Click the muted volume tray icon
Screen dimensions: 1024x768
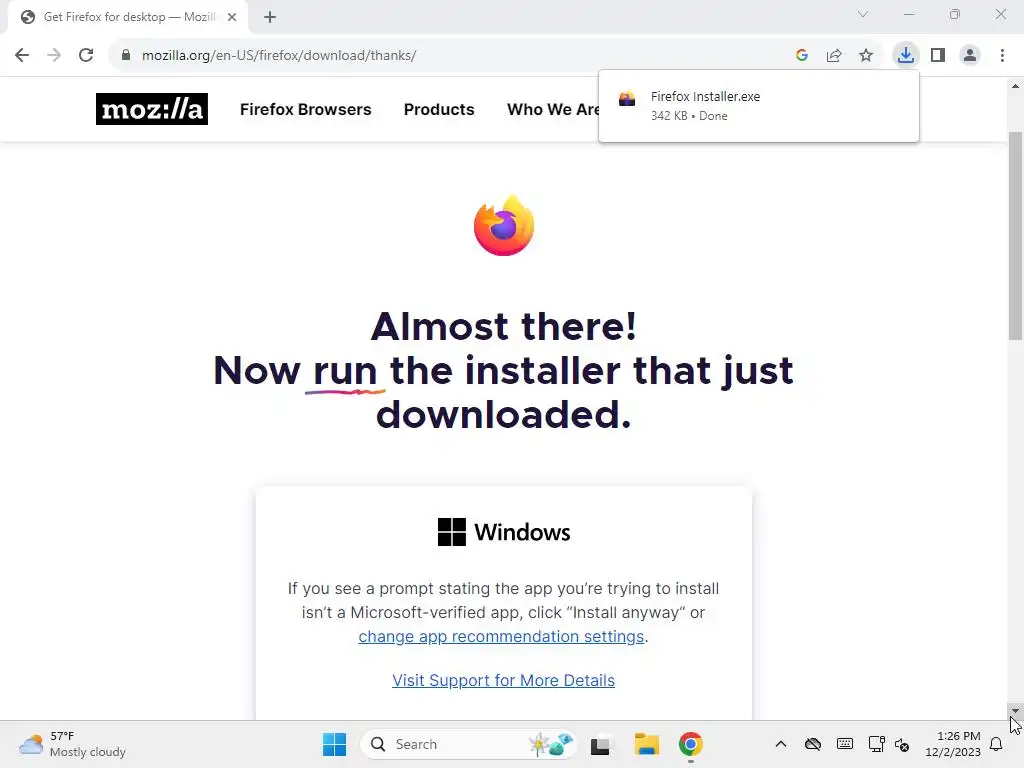(x=902, y=744)
